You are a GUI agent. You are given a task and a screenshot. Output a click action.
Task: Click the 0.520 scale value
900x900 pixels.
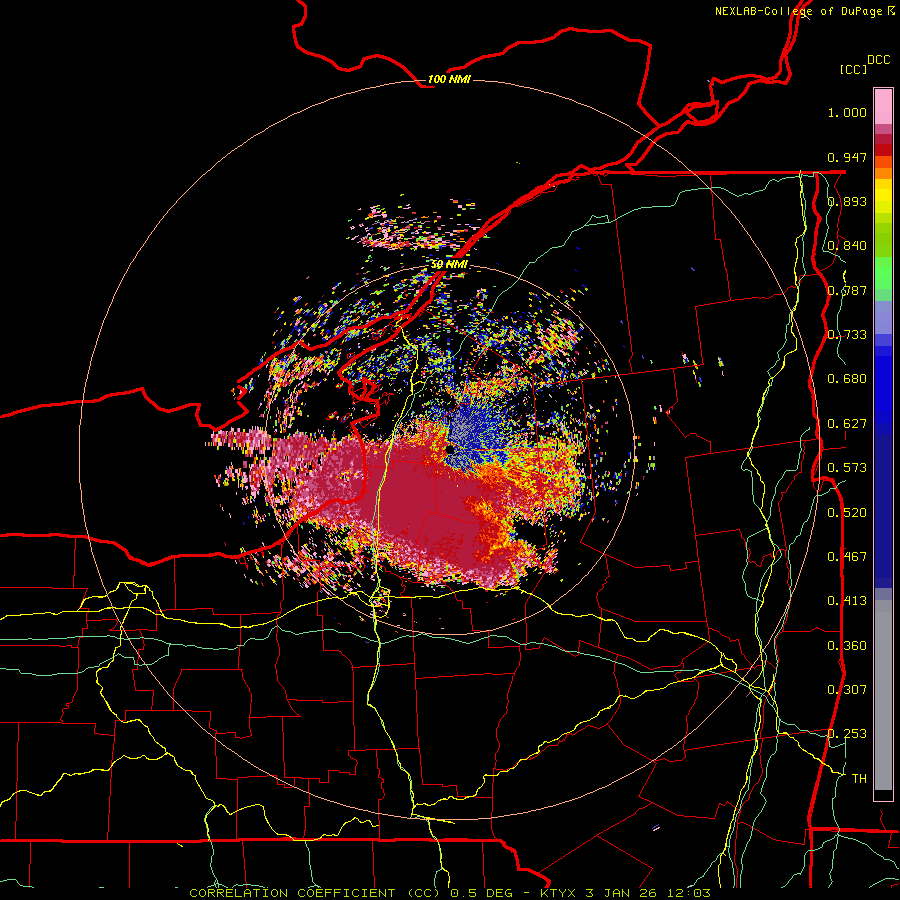coord(847,513)
